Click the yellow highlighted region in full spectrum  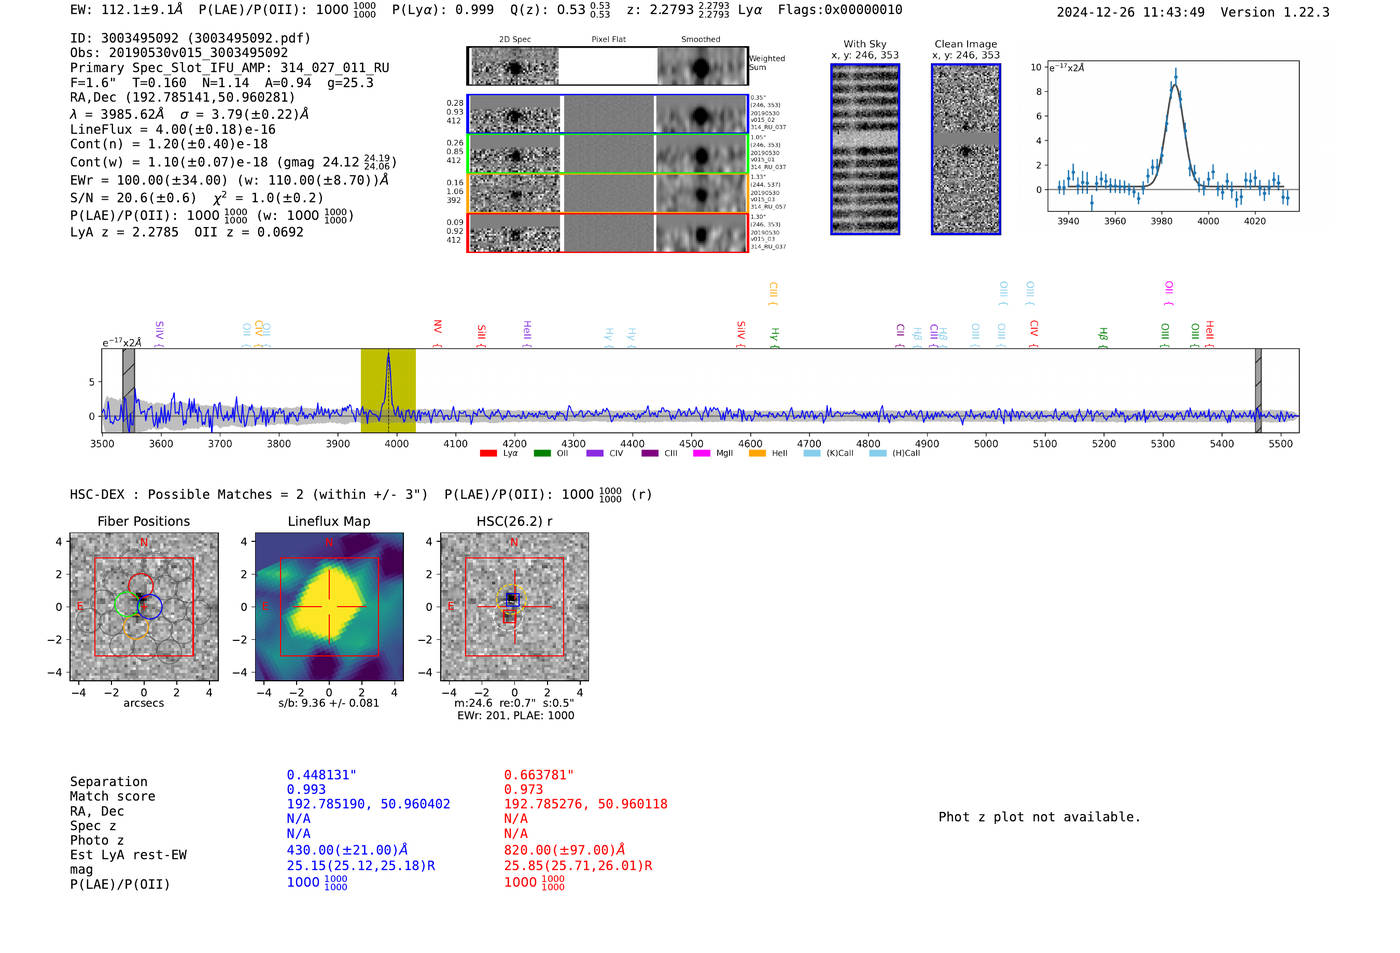point(388,390)
